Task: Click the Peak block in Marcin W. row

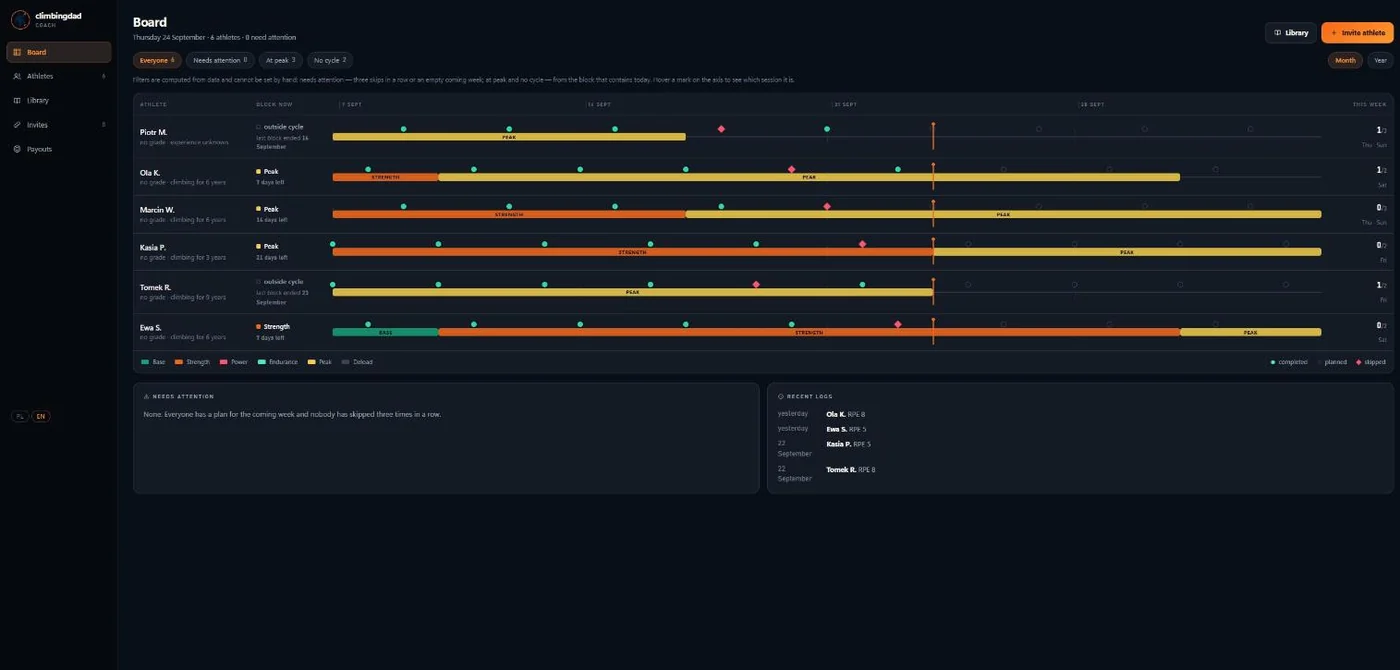Action: (1003, 214)
